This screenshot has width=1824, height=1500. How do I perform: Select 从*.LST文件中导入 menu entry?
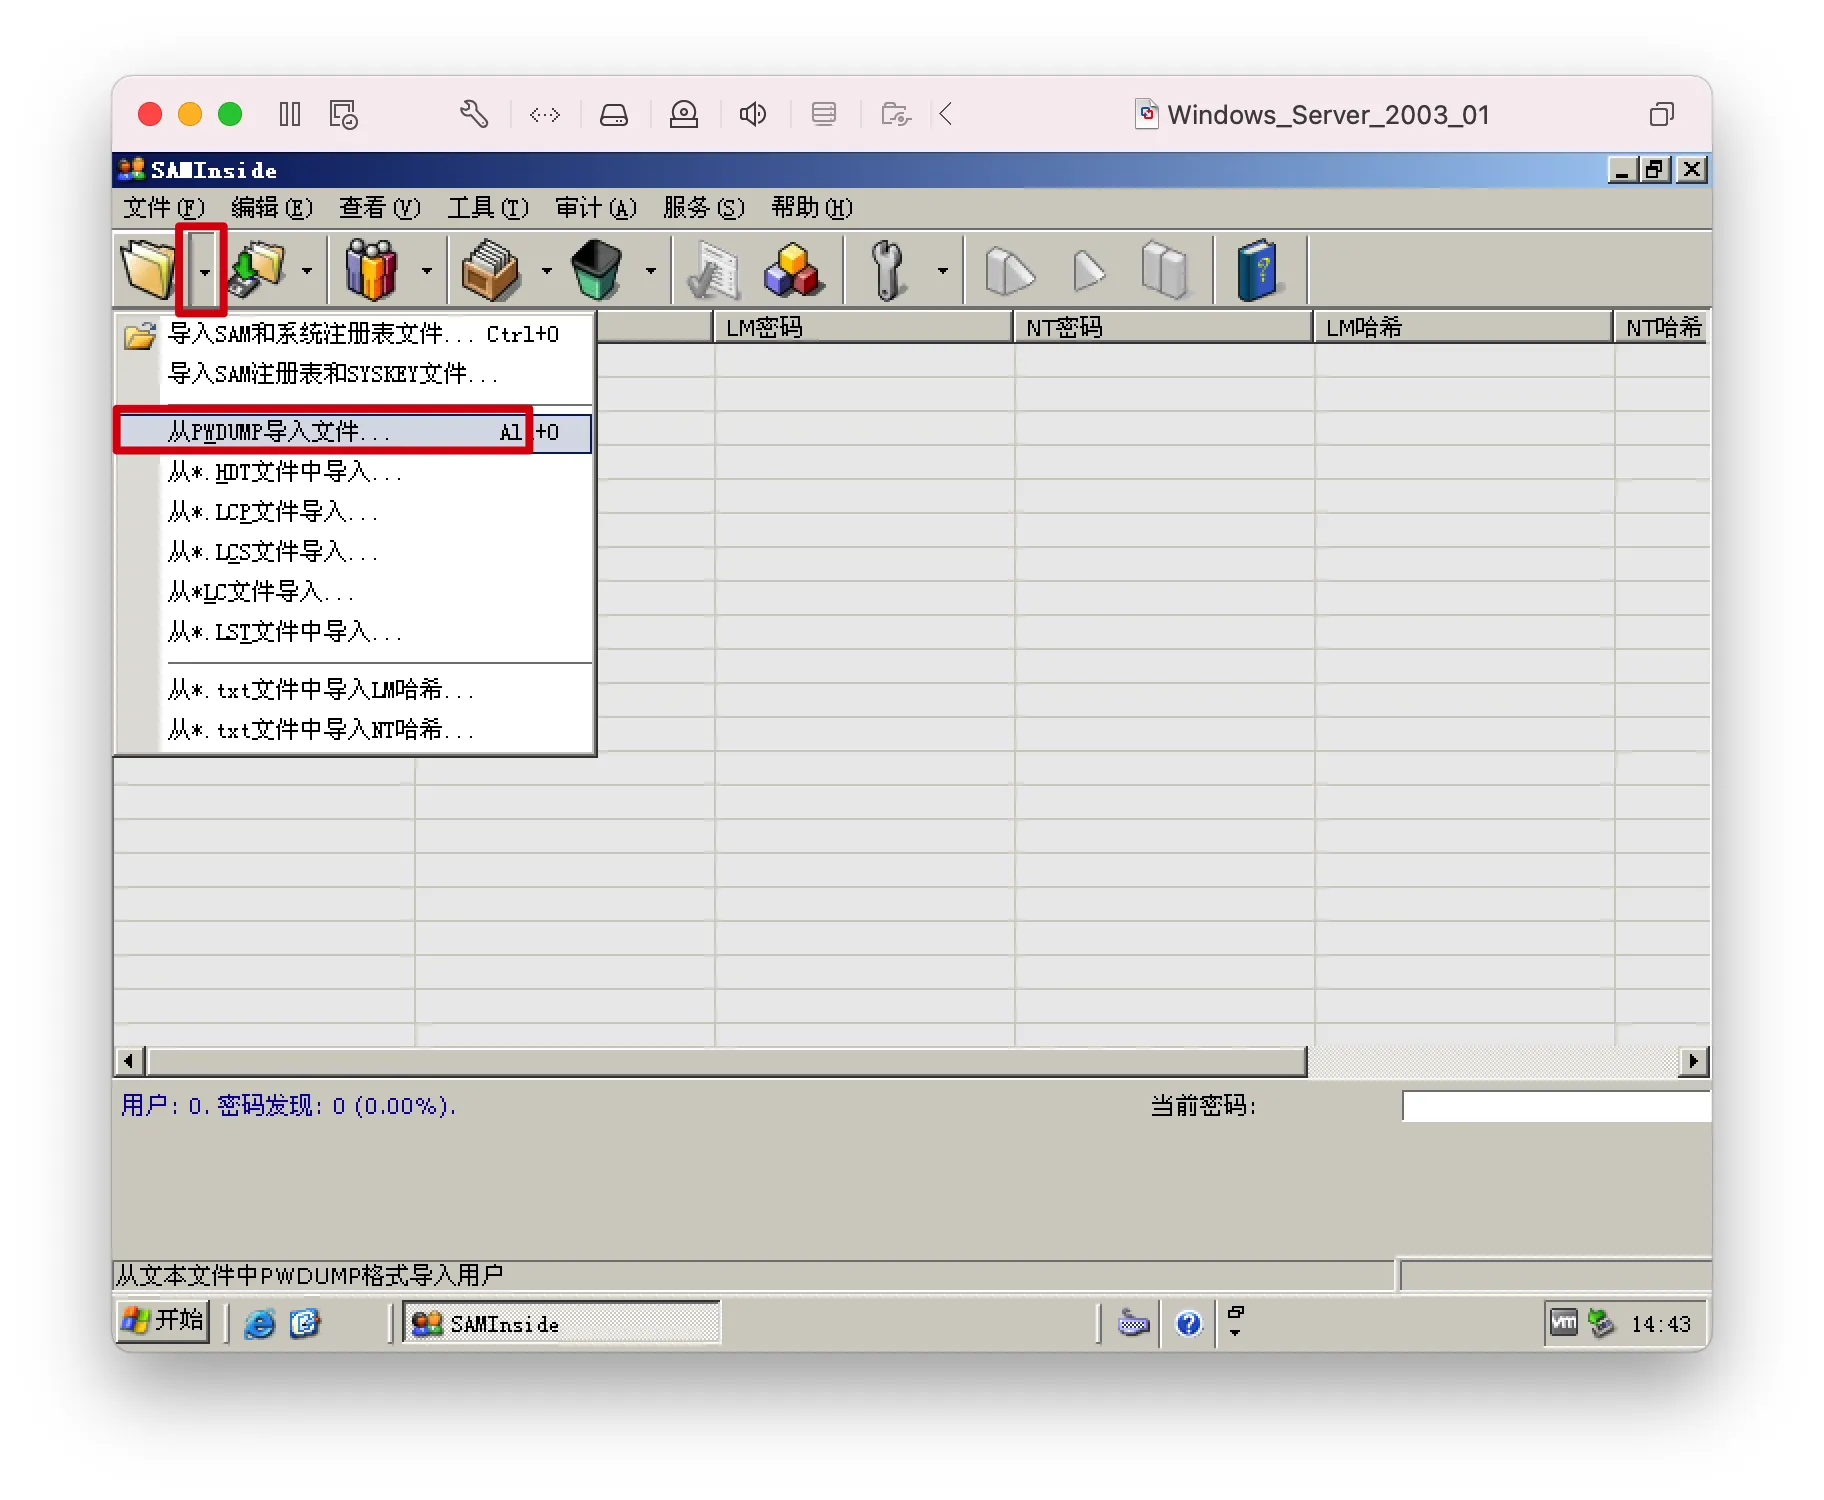pos(355,632)
